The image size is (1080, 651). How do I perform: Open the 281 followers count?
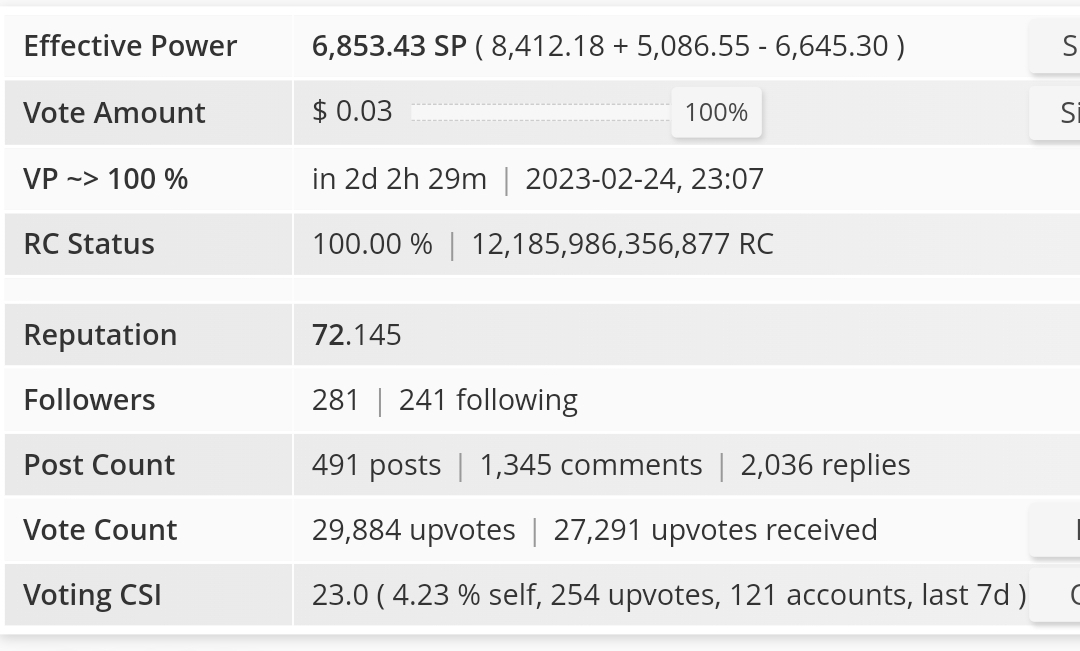(x=335, y=400)
